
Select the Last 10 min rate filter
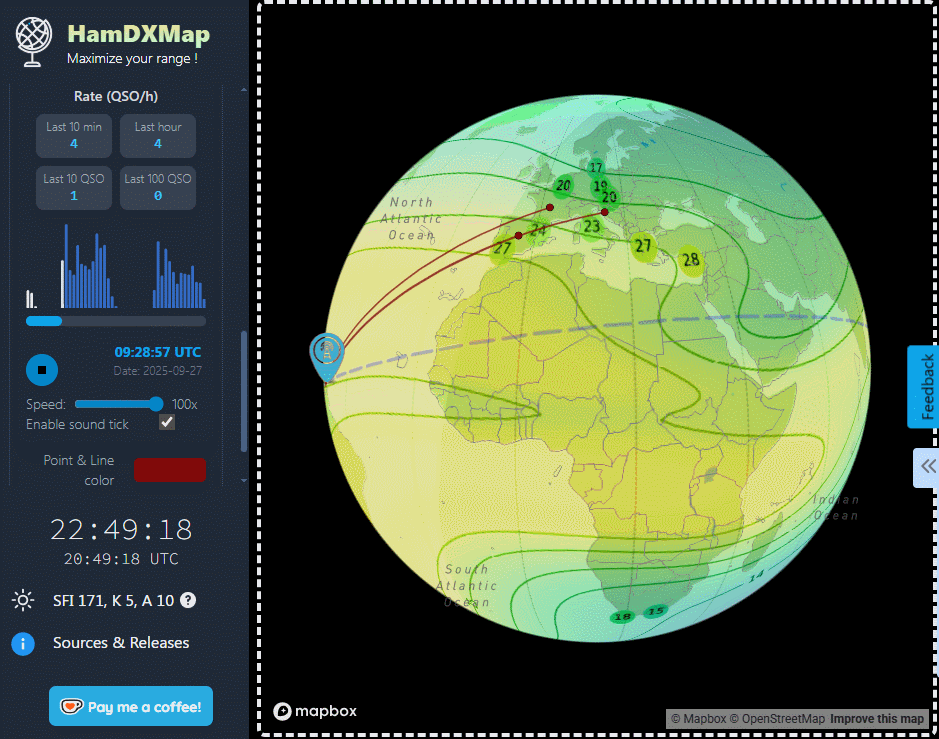coord(74,136)
